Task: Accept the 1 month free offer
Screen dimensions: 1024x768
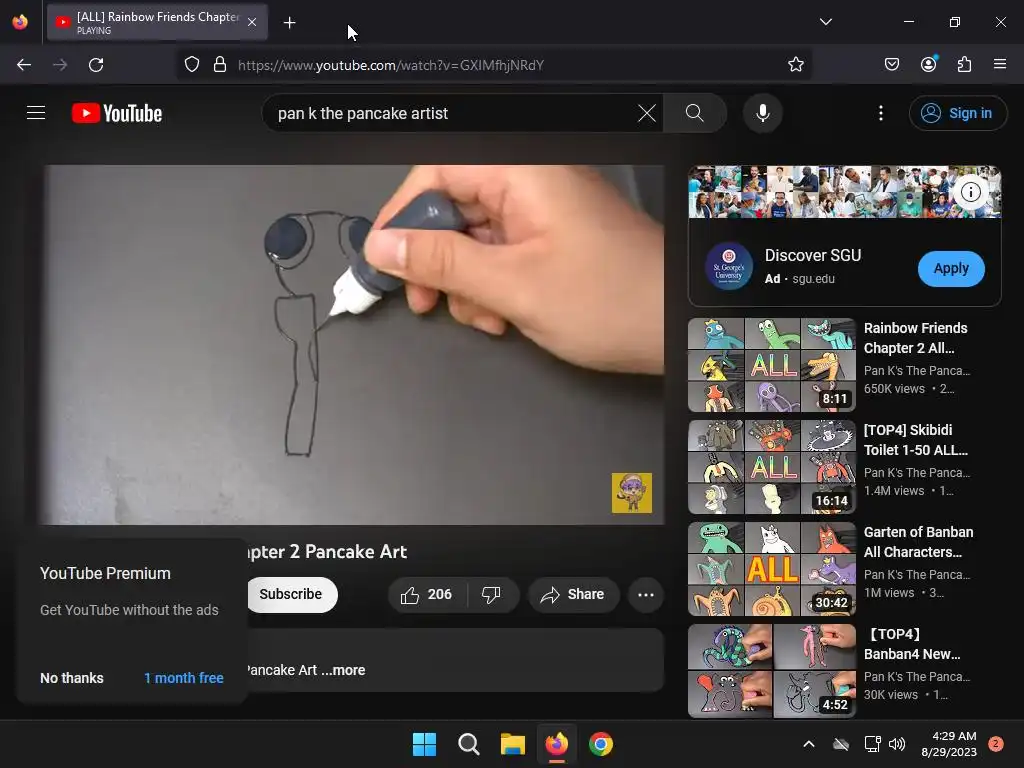Action: 184,678
